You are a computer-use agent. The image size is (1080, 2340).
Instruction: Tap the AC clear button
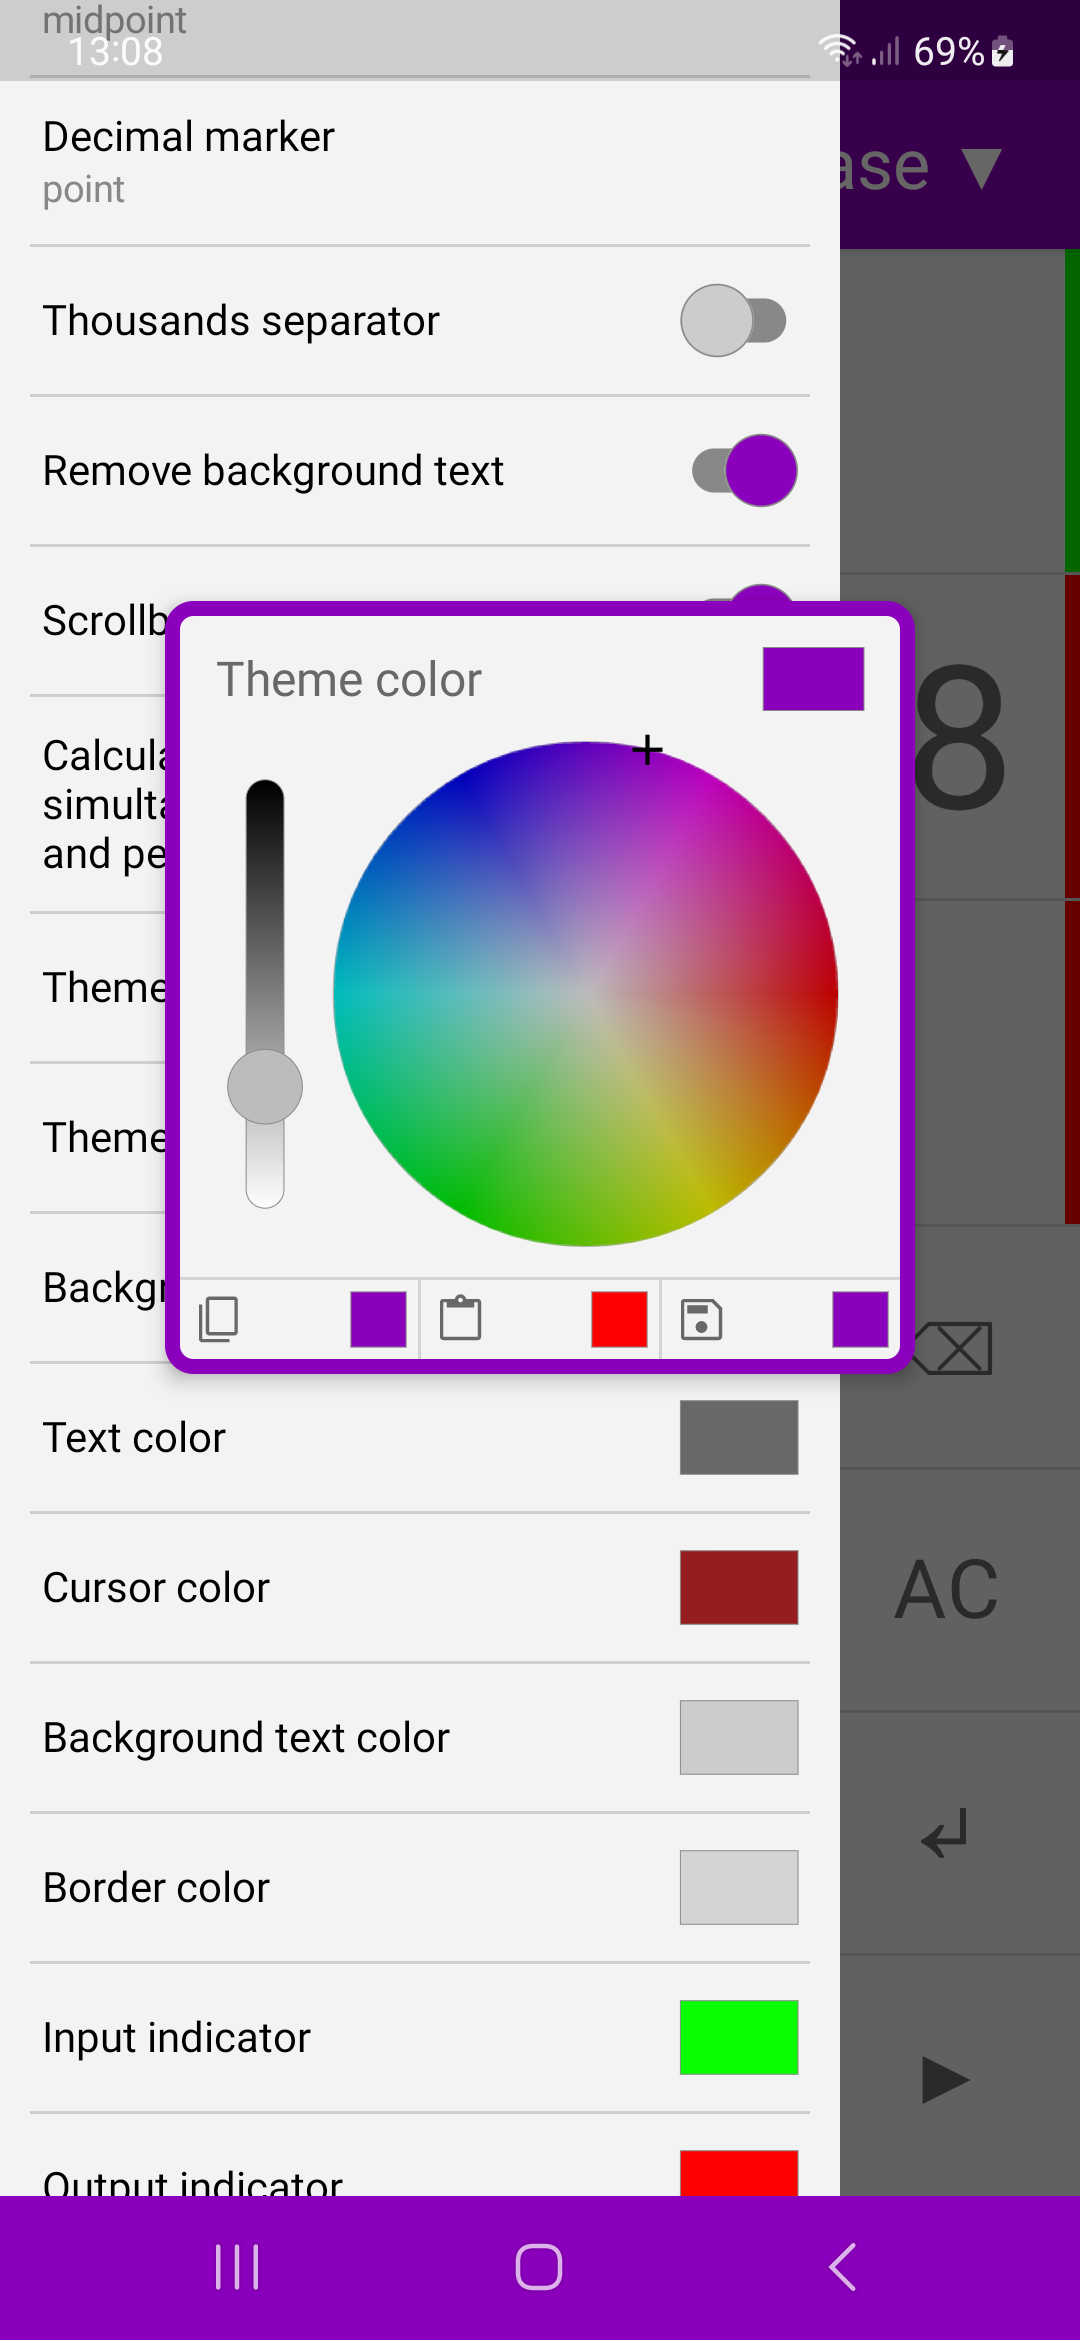946,1590
